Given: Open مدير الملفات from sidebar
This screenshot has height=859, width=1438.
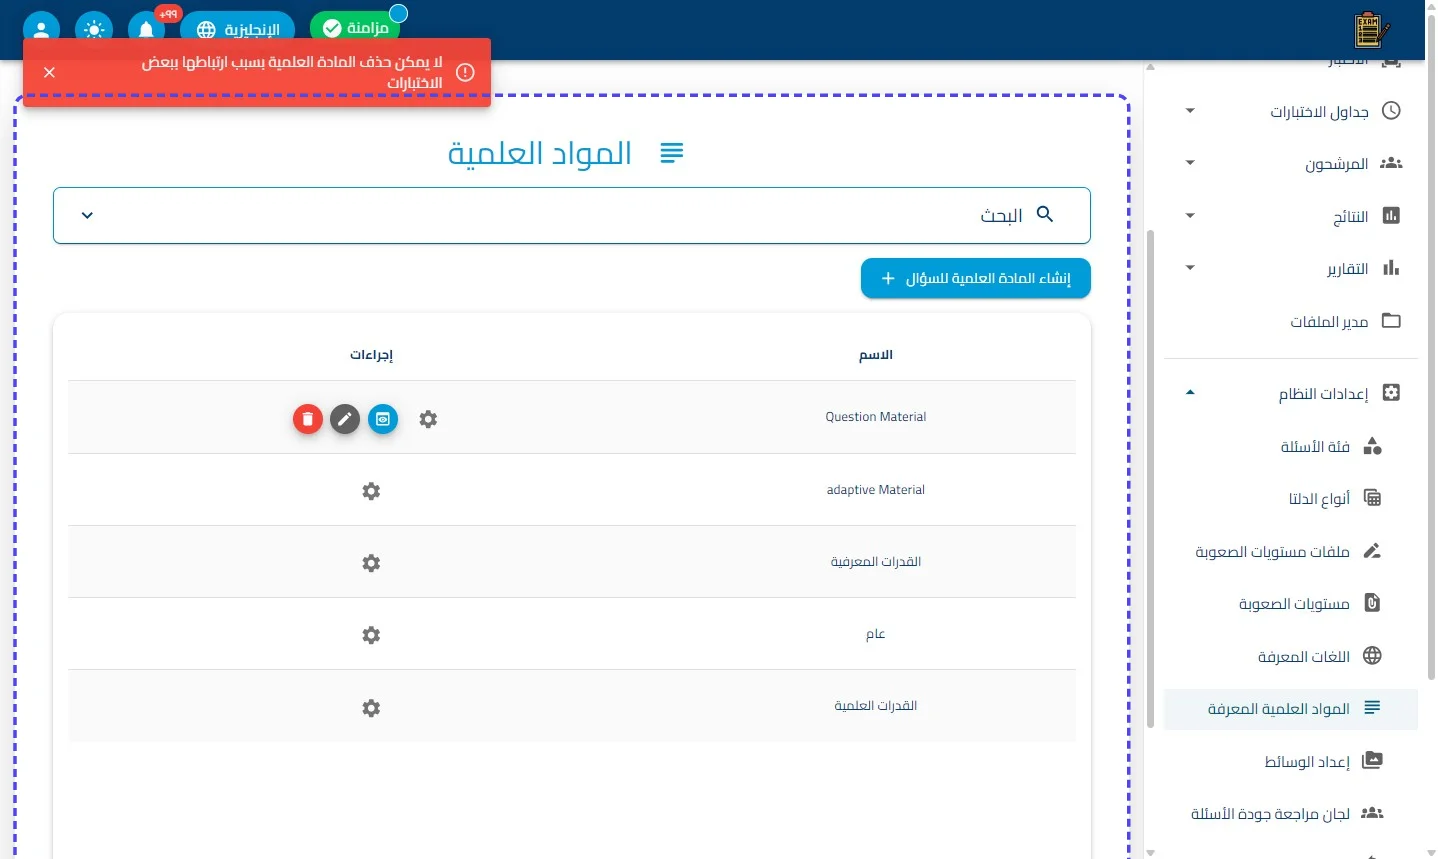Looking at the screenshot, I should [1291, 321].
